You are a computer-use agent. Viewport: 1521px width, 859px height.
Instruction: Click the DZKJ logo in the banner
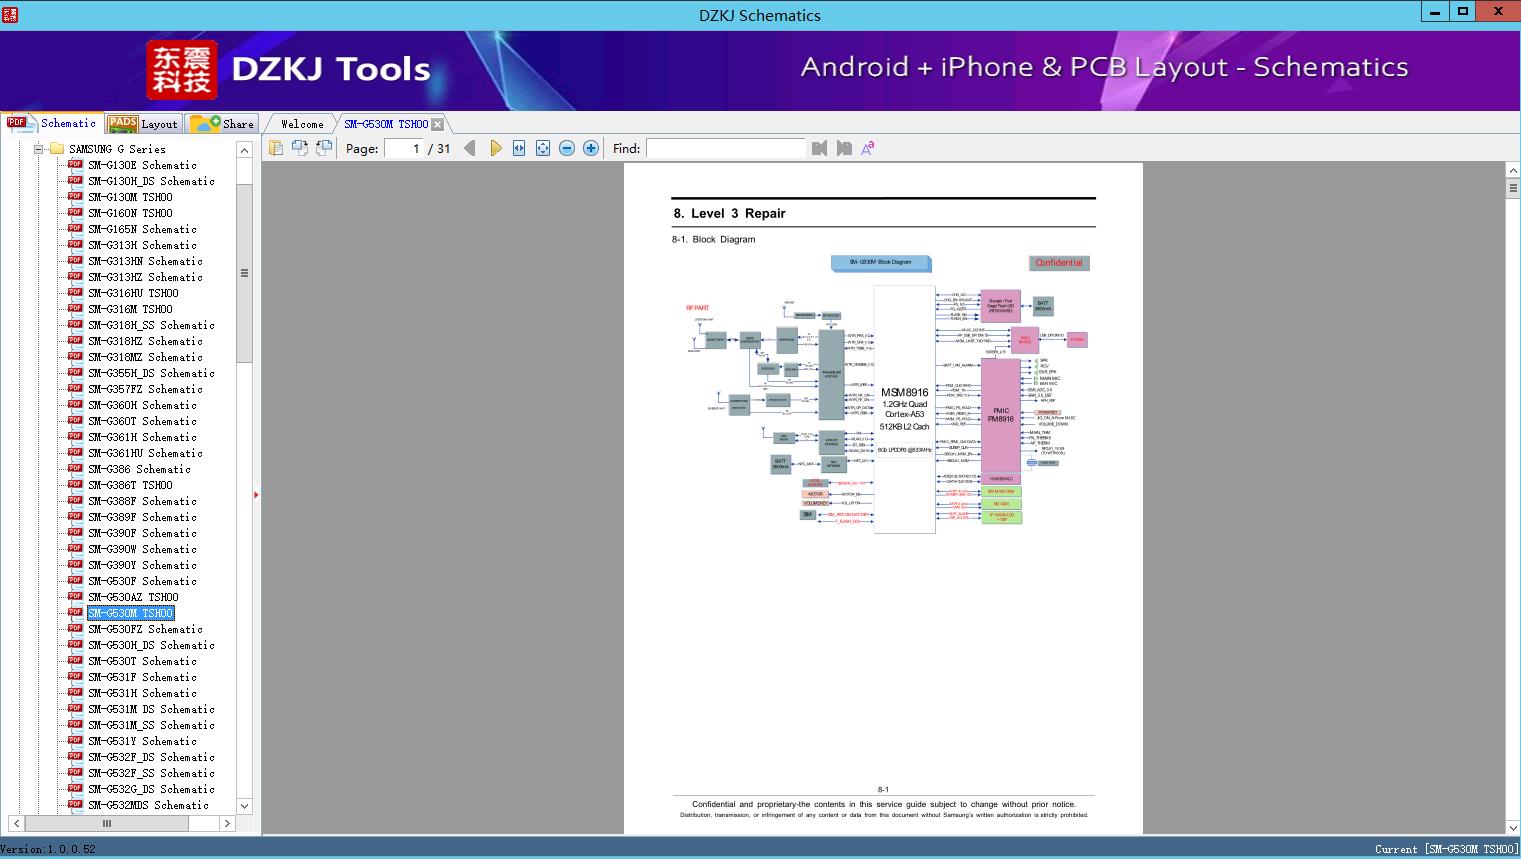coord(181,70)
